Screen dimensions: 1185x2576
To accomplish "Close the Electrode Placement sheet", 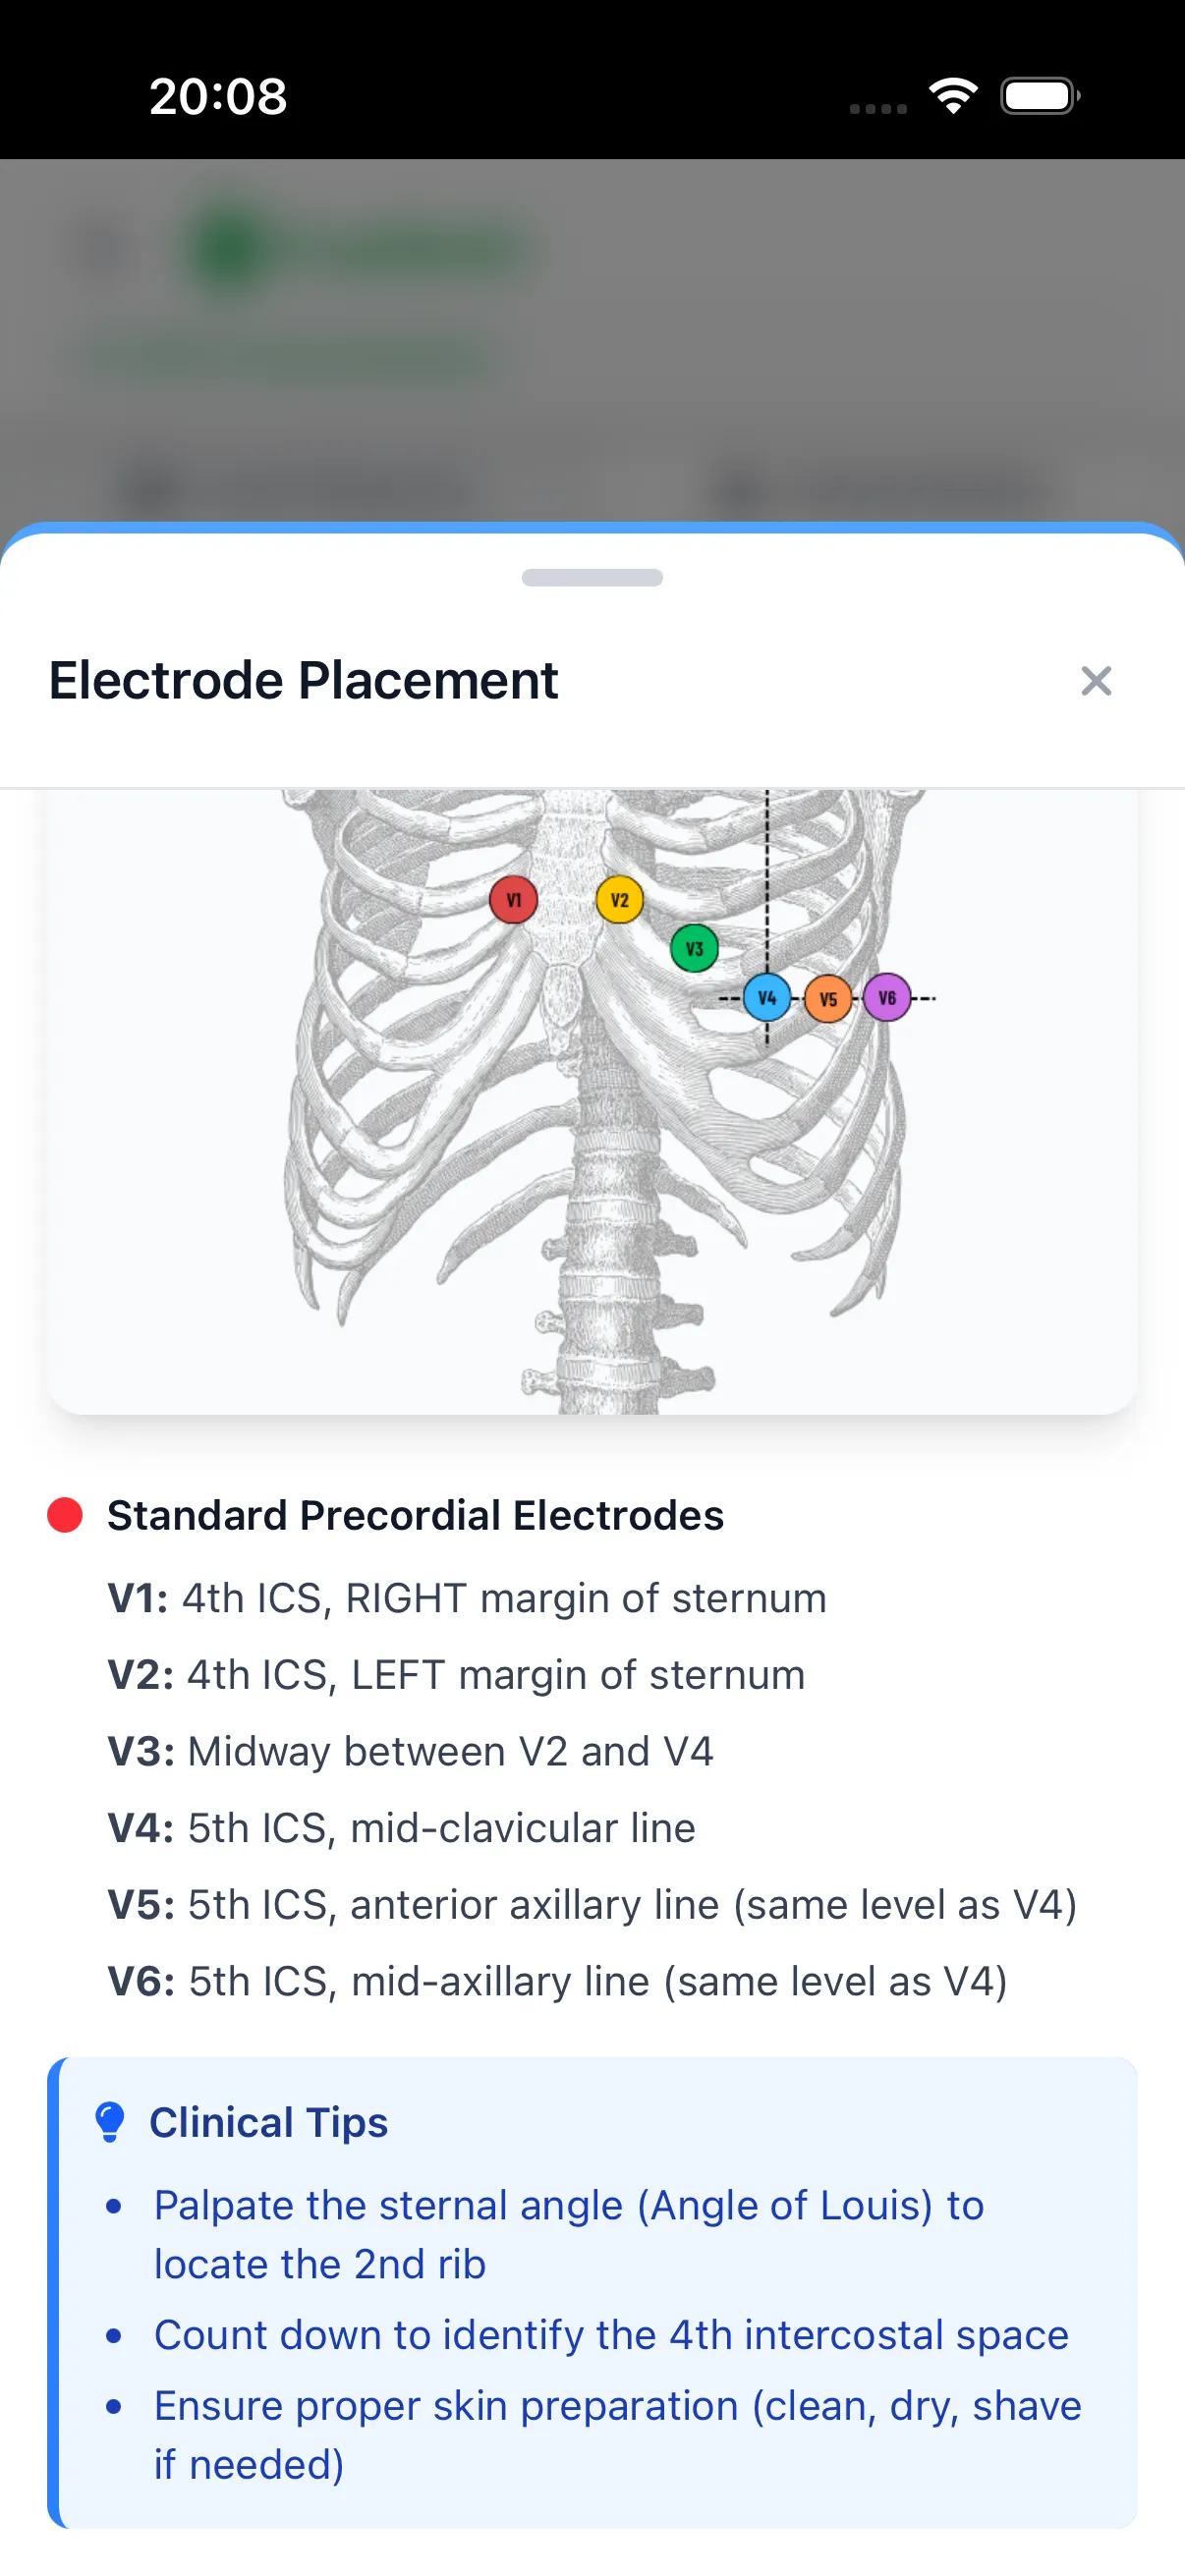I will pyautogui.click(x=1097, y=681).
